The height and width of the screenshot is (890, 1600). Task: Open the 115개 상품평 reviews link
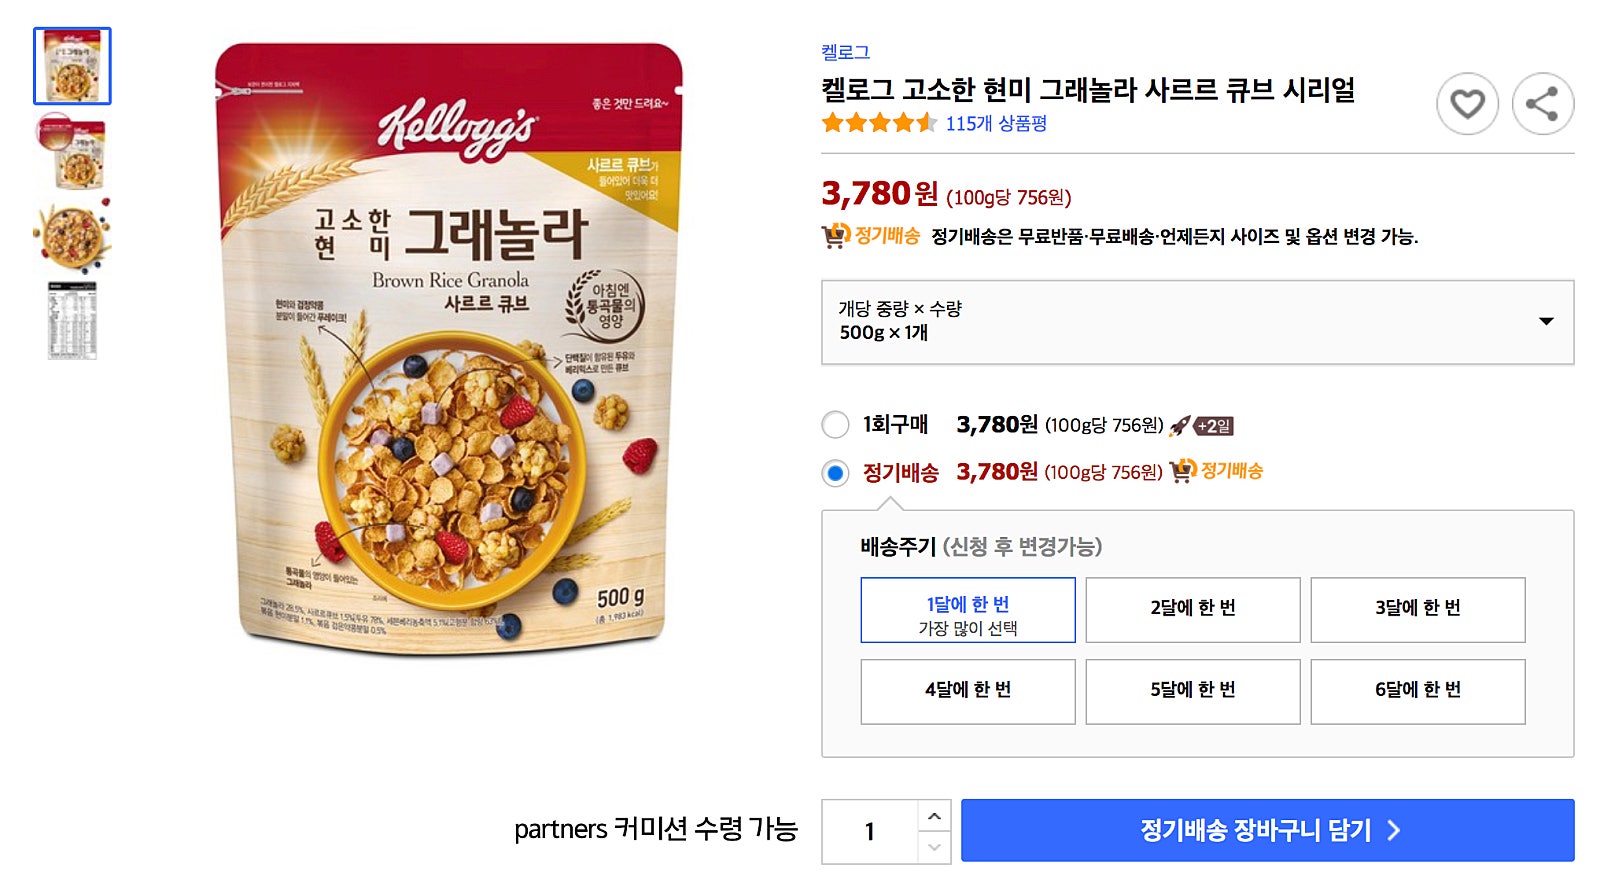point(996,124)
